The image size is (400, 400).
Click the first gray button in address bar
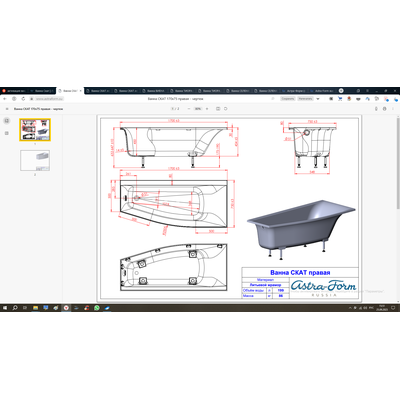point(288,99)
